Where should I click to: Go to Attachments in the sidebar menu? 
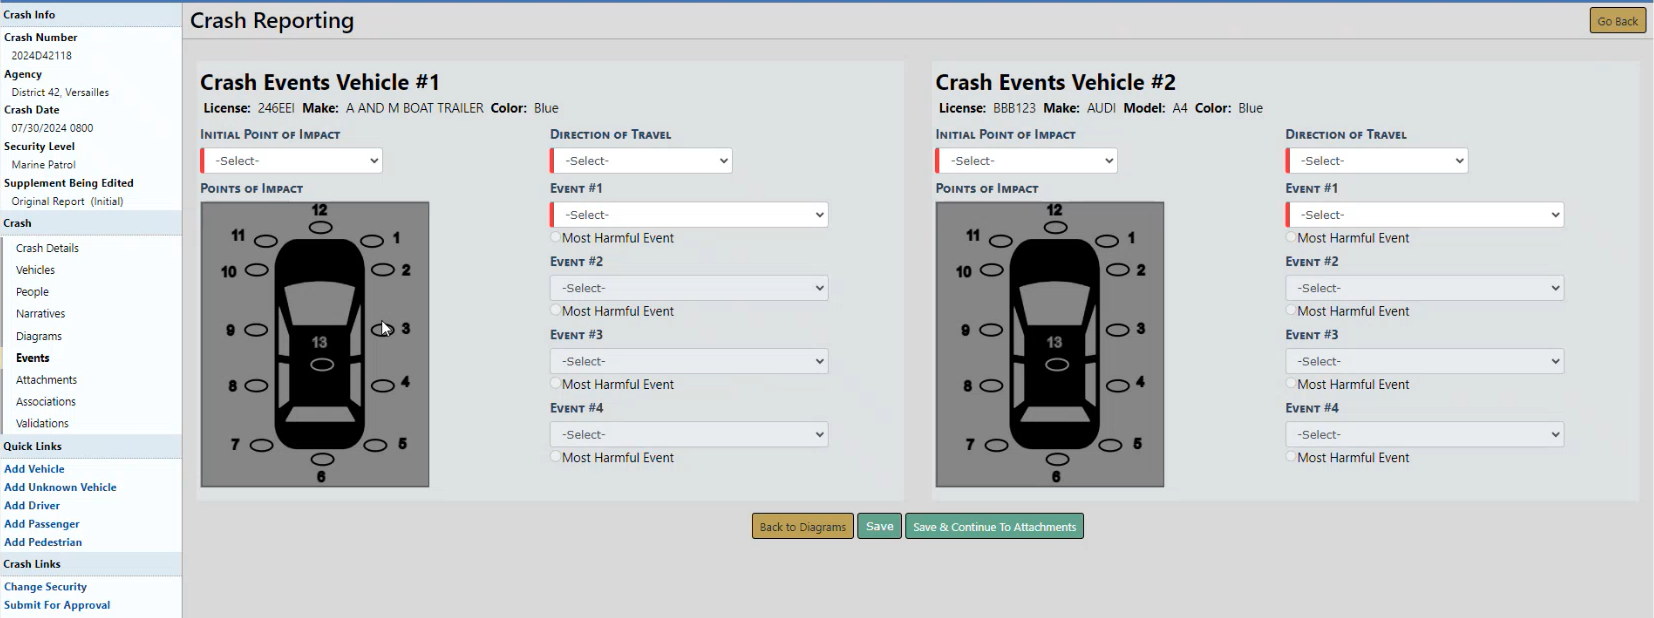pos(46,380)
